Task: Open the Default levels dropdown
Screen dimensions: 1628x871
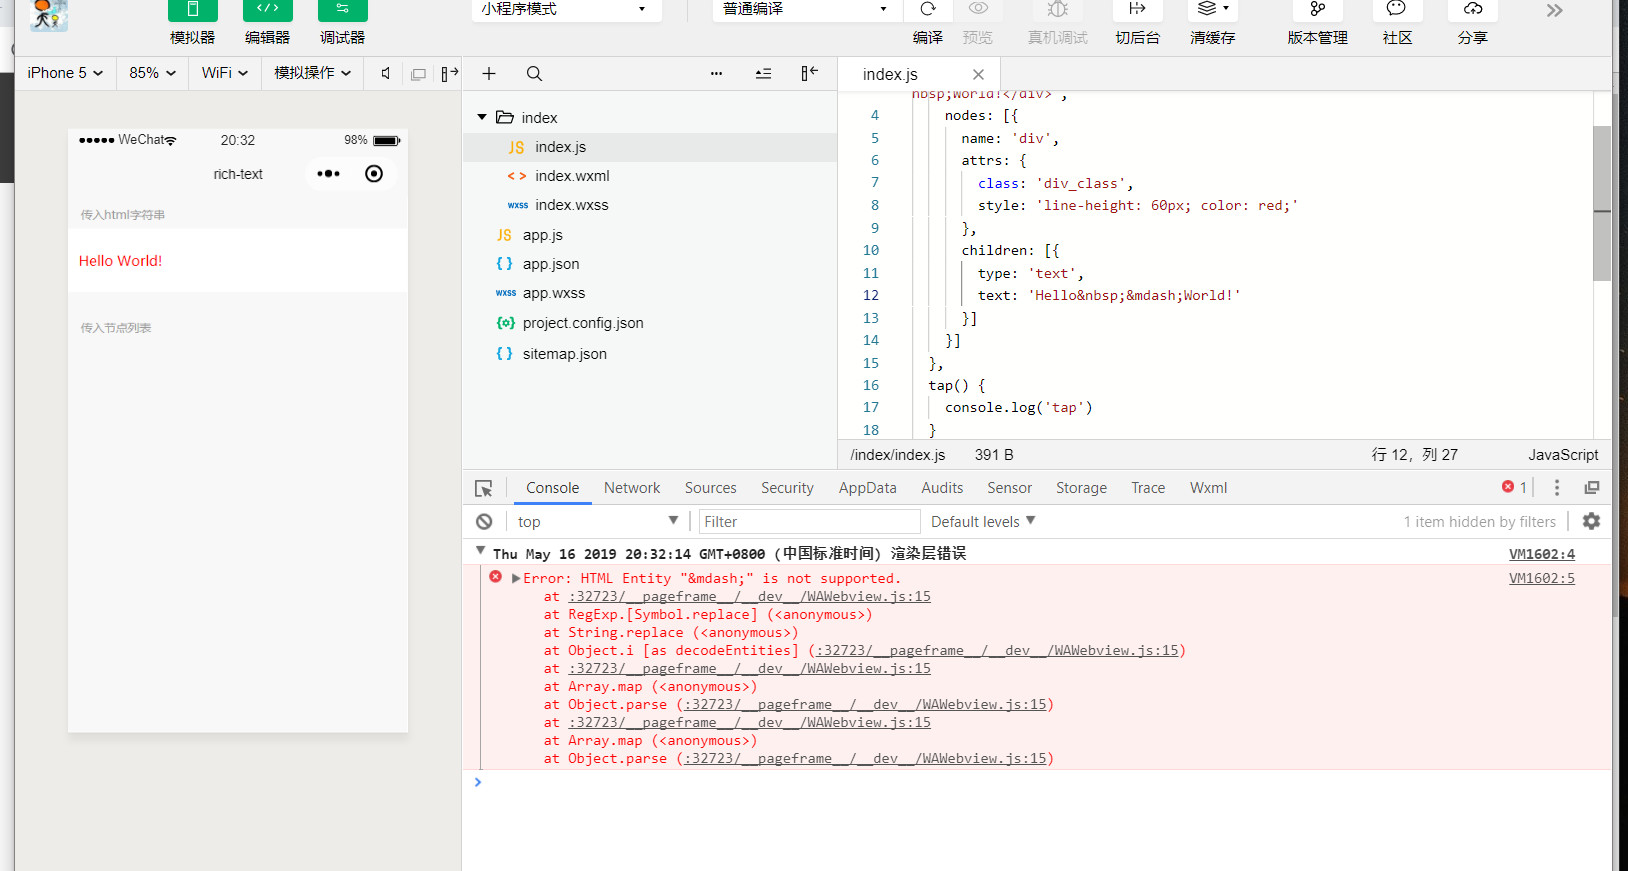Action: (983, 522)
